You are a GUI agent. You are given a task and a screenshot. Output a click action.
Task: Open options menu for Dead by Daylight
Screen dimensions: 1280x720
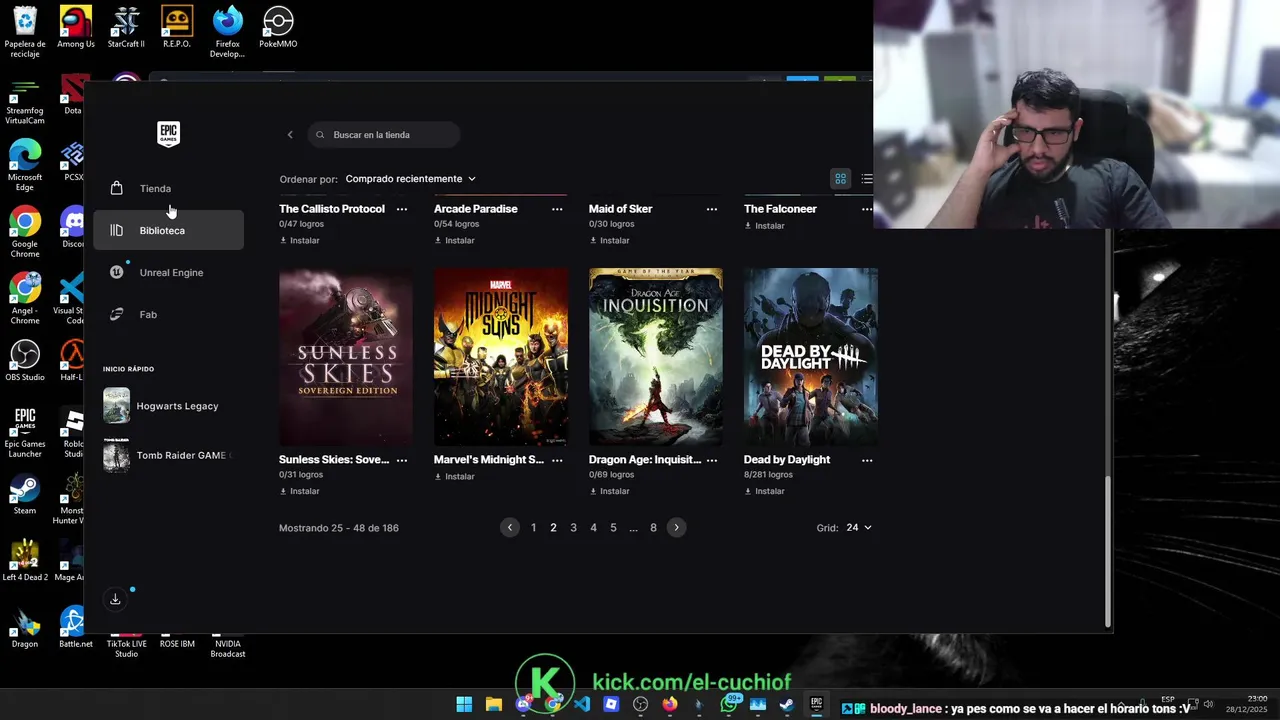click(x=867, y=460)
